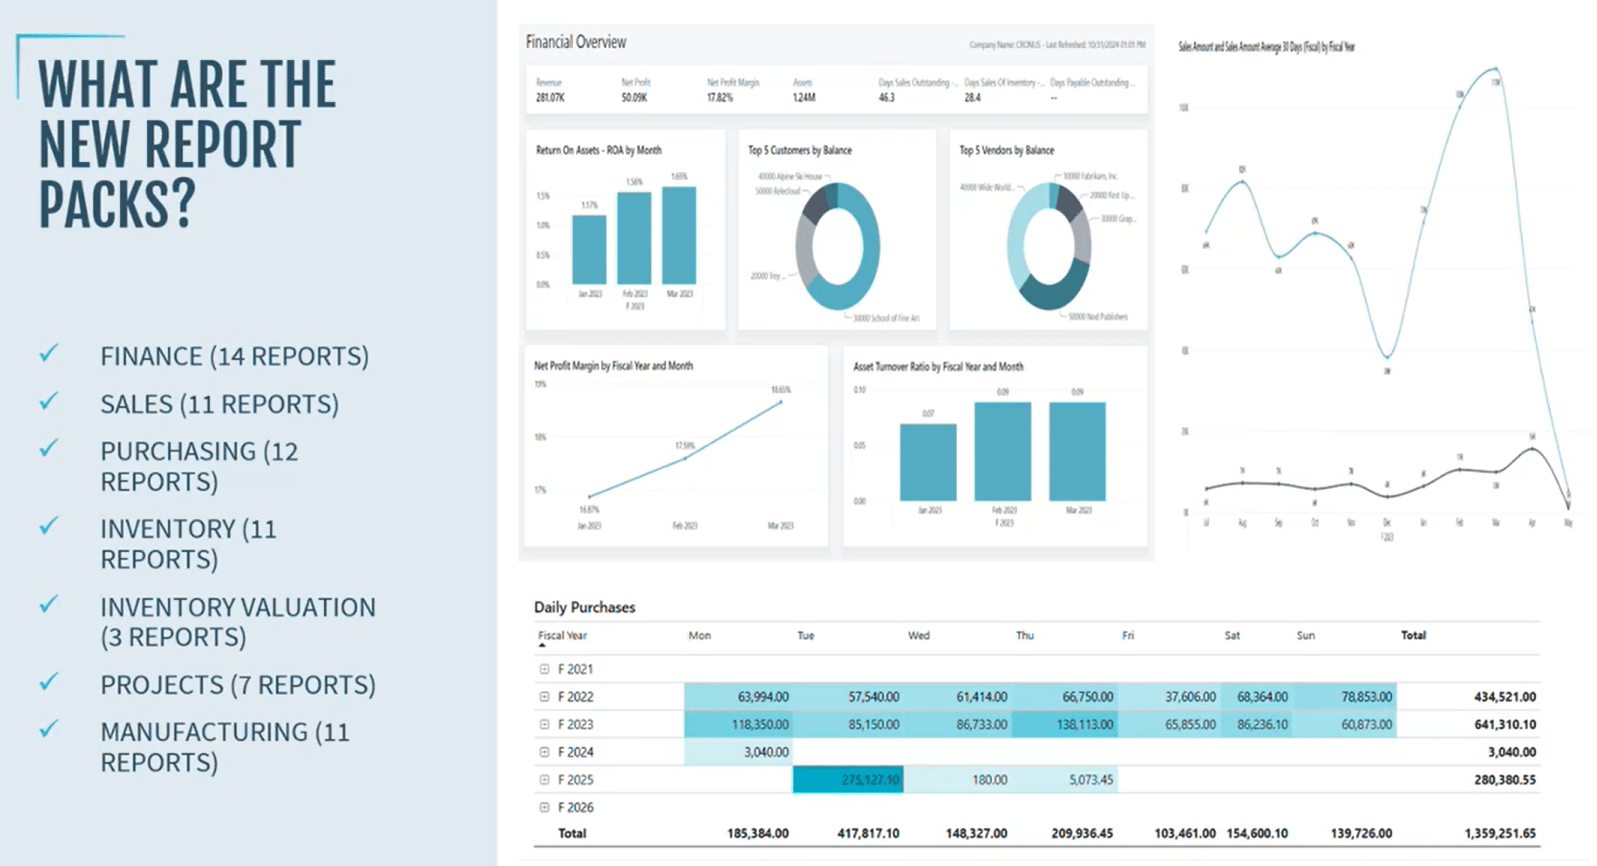Click the Top 5 Customers by Balance donut chart
The image size is (1597, 866).
[837, 247]
